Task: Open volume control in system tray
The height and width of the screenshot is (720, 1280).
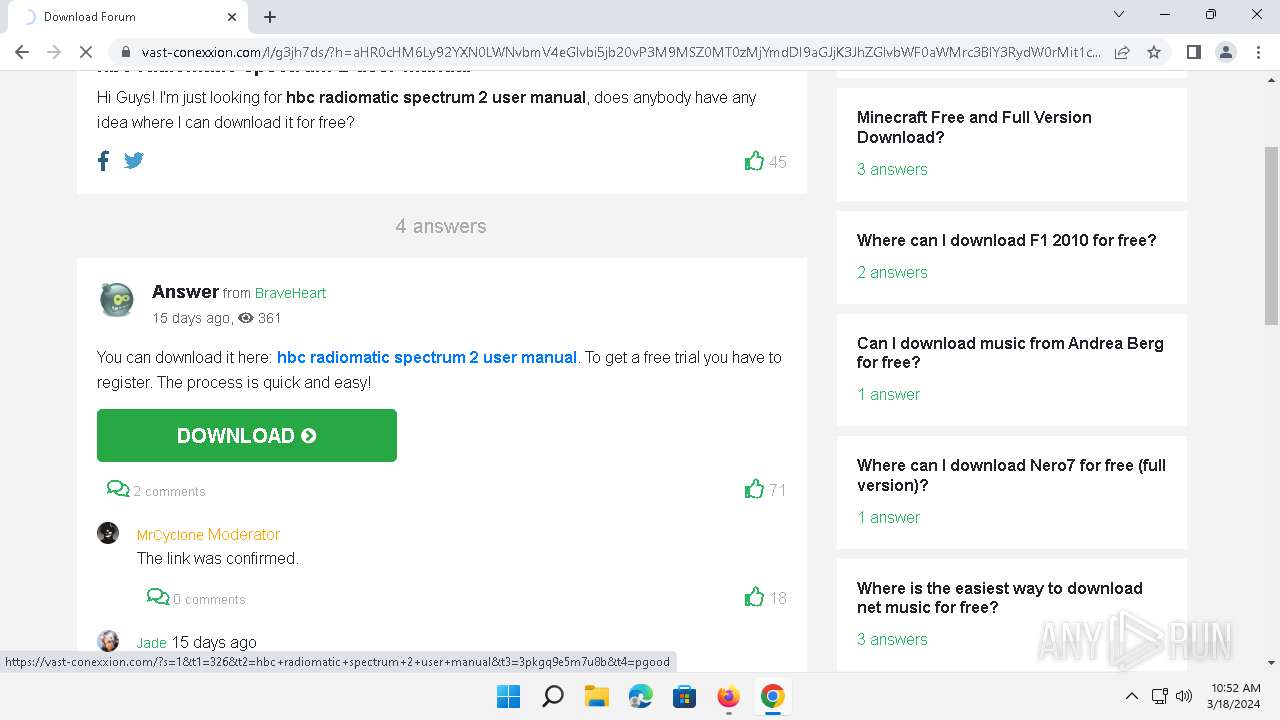Action: [x=1184, y=696]
